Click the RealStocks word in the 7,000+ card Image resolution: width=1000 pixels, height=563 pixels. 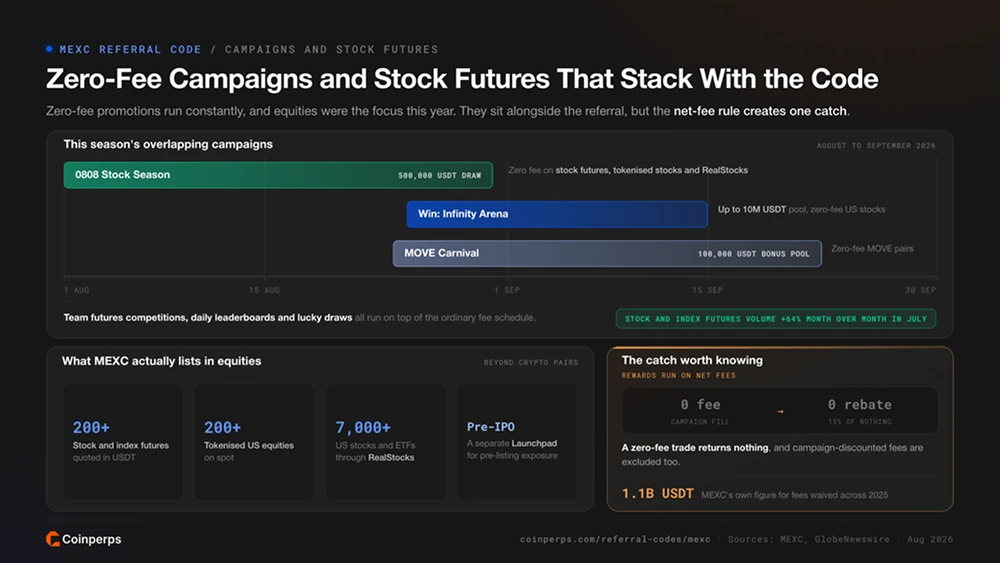click(x=391, y=457)
